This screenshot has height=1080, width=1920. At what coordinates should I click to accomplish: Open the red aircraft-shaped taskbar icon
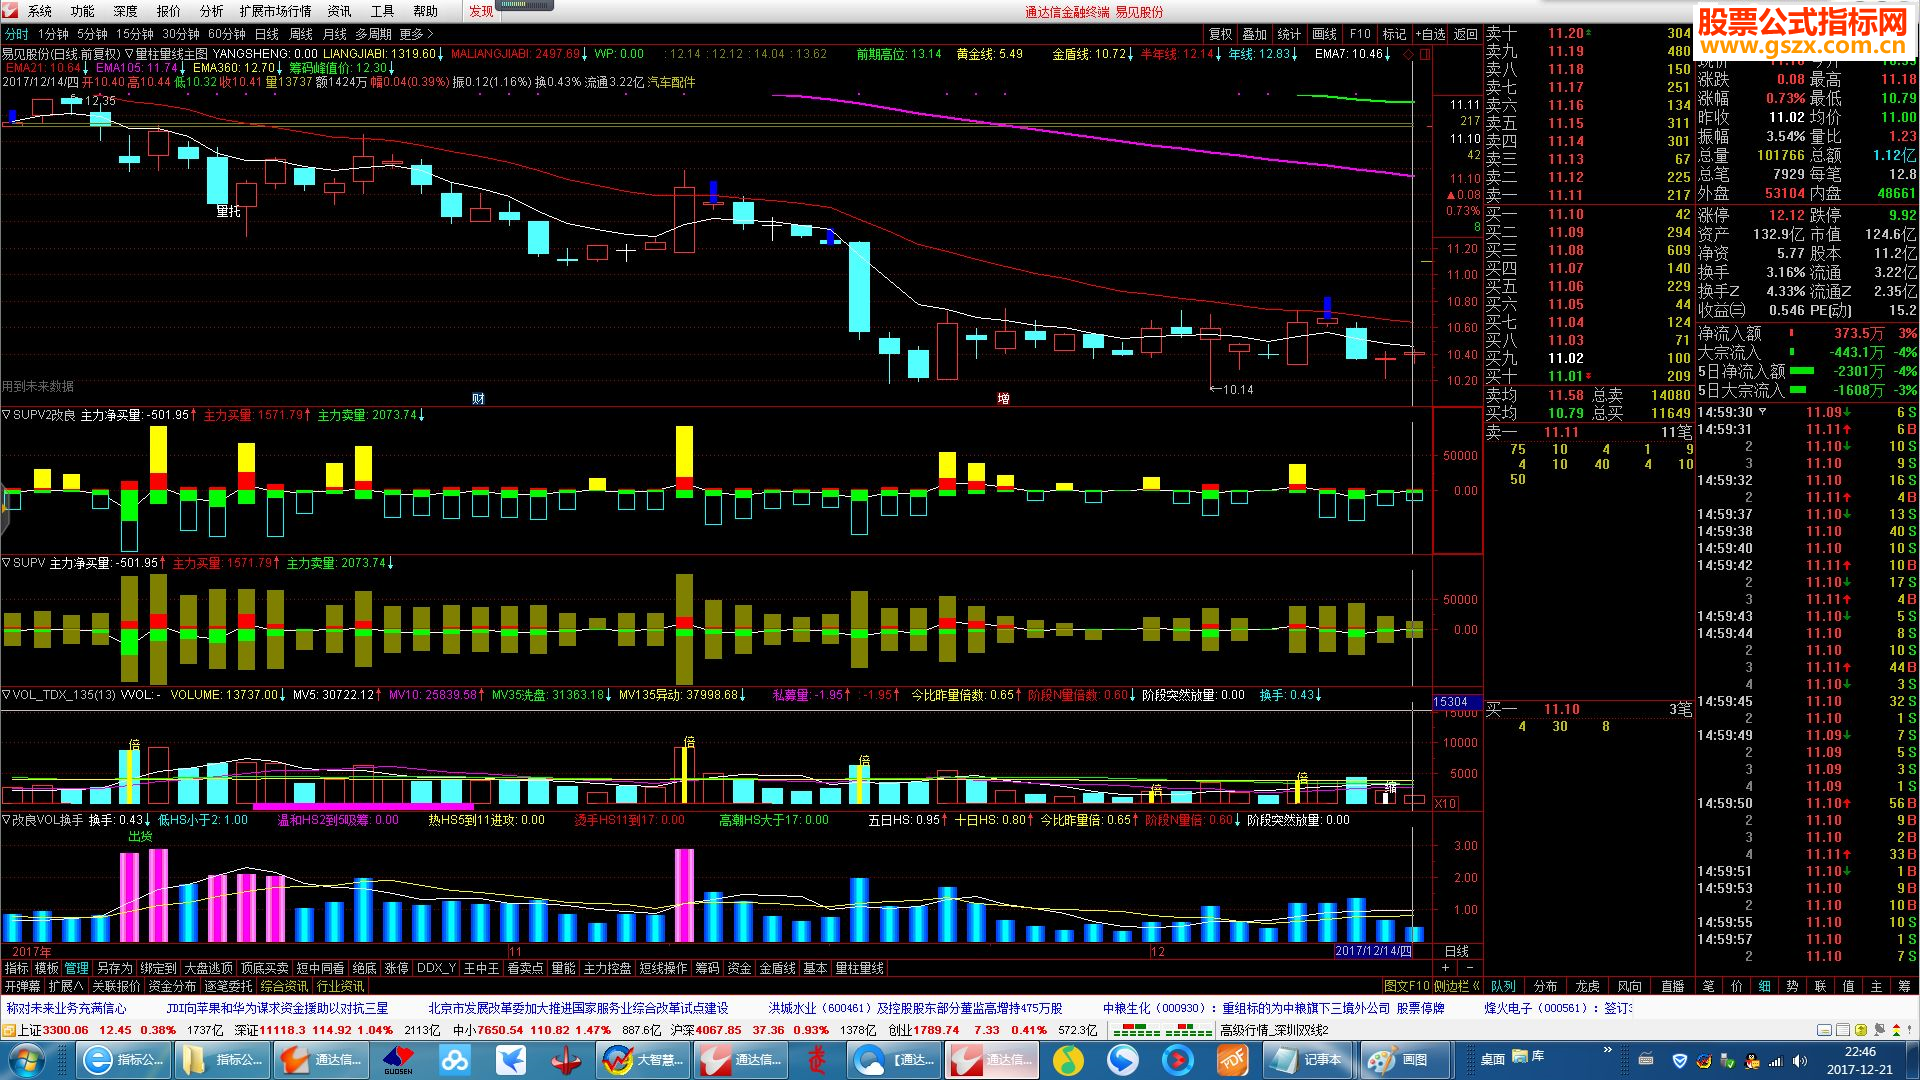tap(568, 1060)
